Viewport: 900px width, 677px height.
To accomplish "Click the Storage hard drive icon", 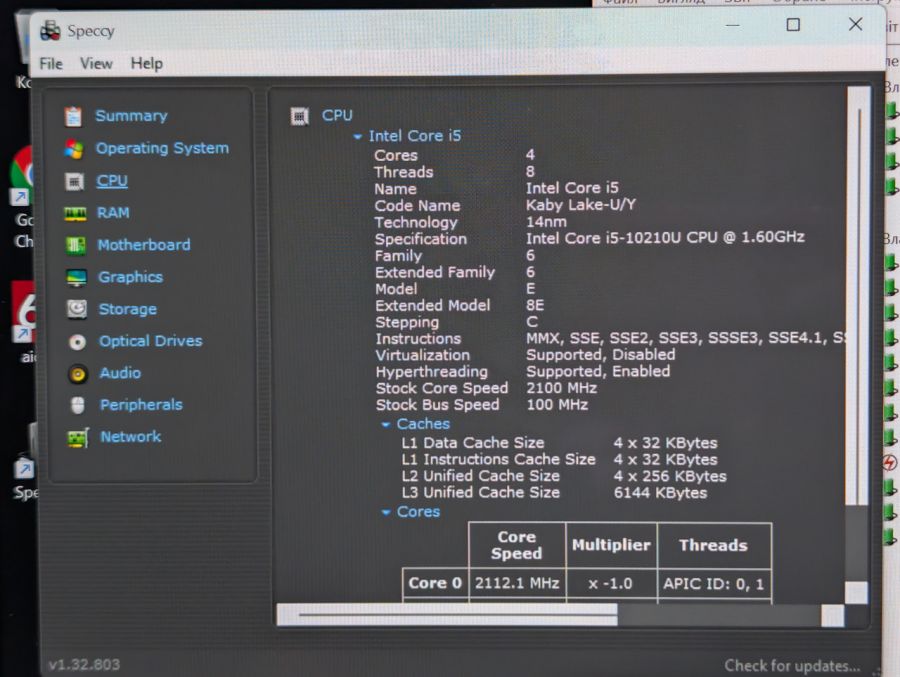I will (76, 310).
